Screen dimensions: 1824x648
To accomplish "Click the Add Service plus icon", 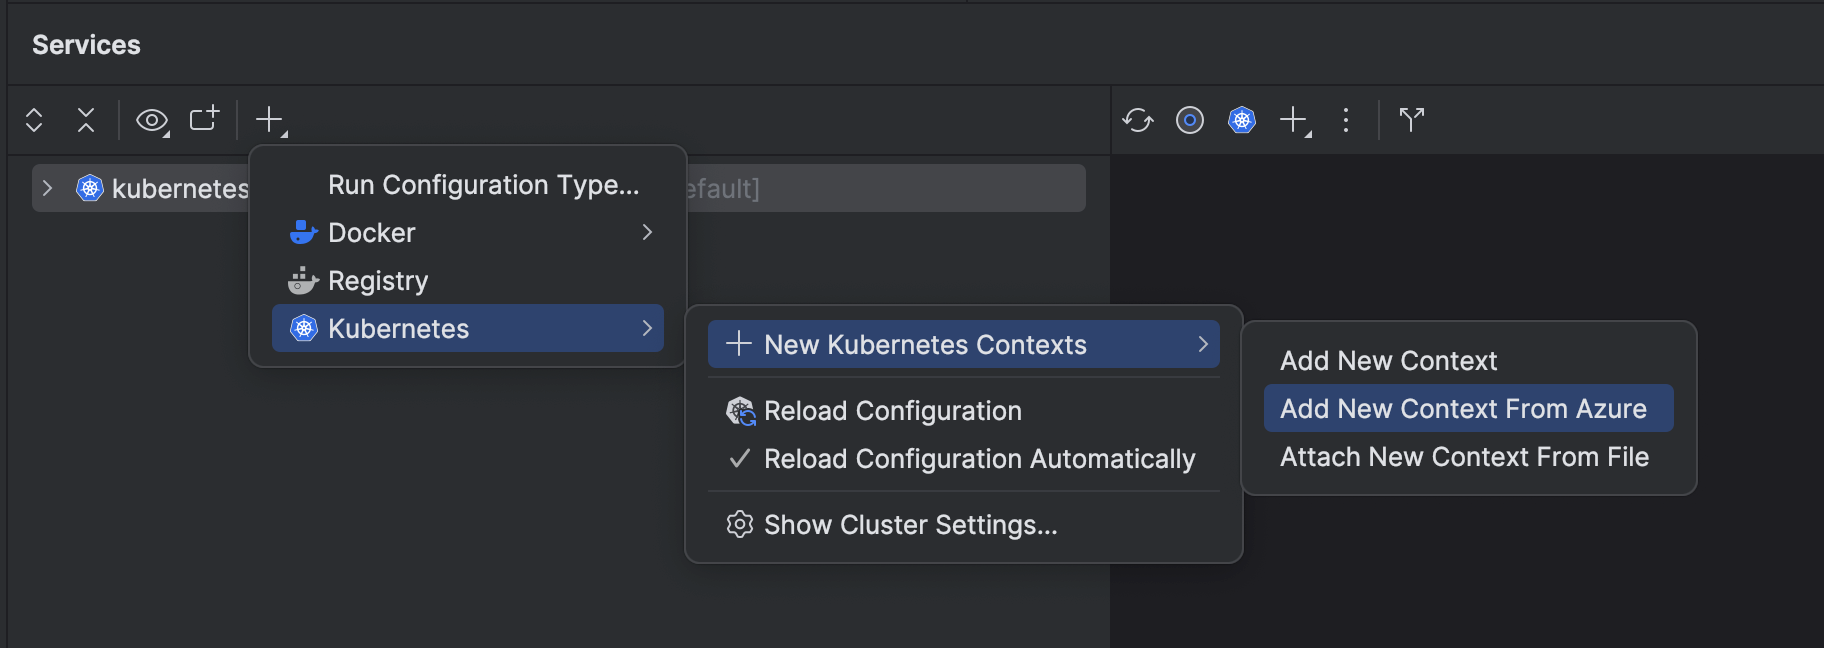I will coord(271,121).
